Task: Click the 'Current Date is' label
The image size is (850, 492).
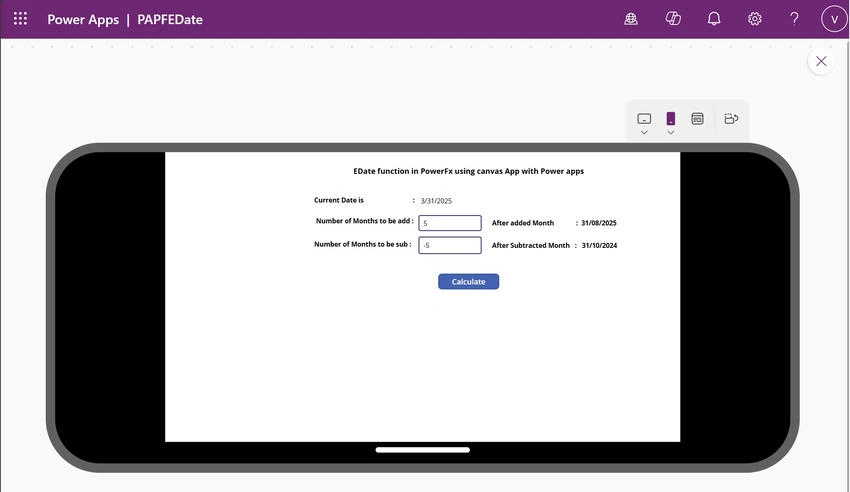Action: point(339,200)
